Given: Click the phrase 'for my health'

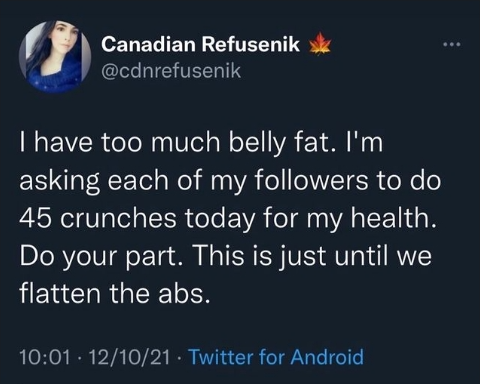Looking at the screenshot, I should 350,219.
